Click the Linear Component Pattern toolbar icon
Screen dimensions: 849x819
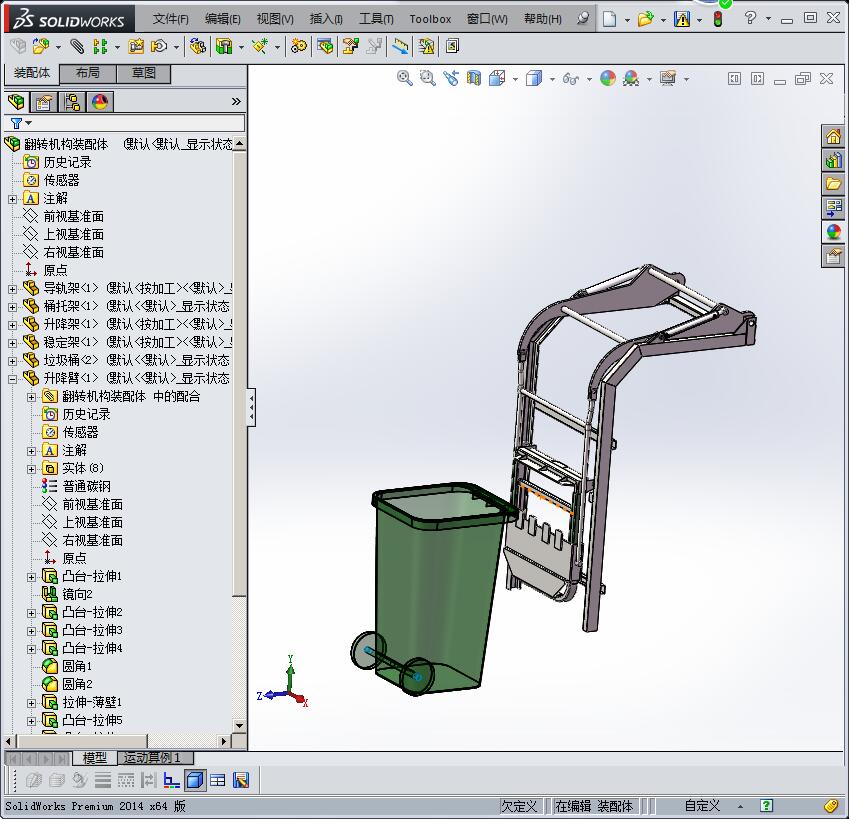100,47
